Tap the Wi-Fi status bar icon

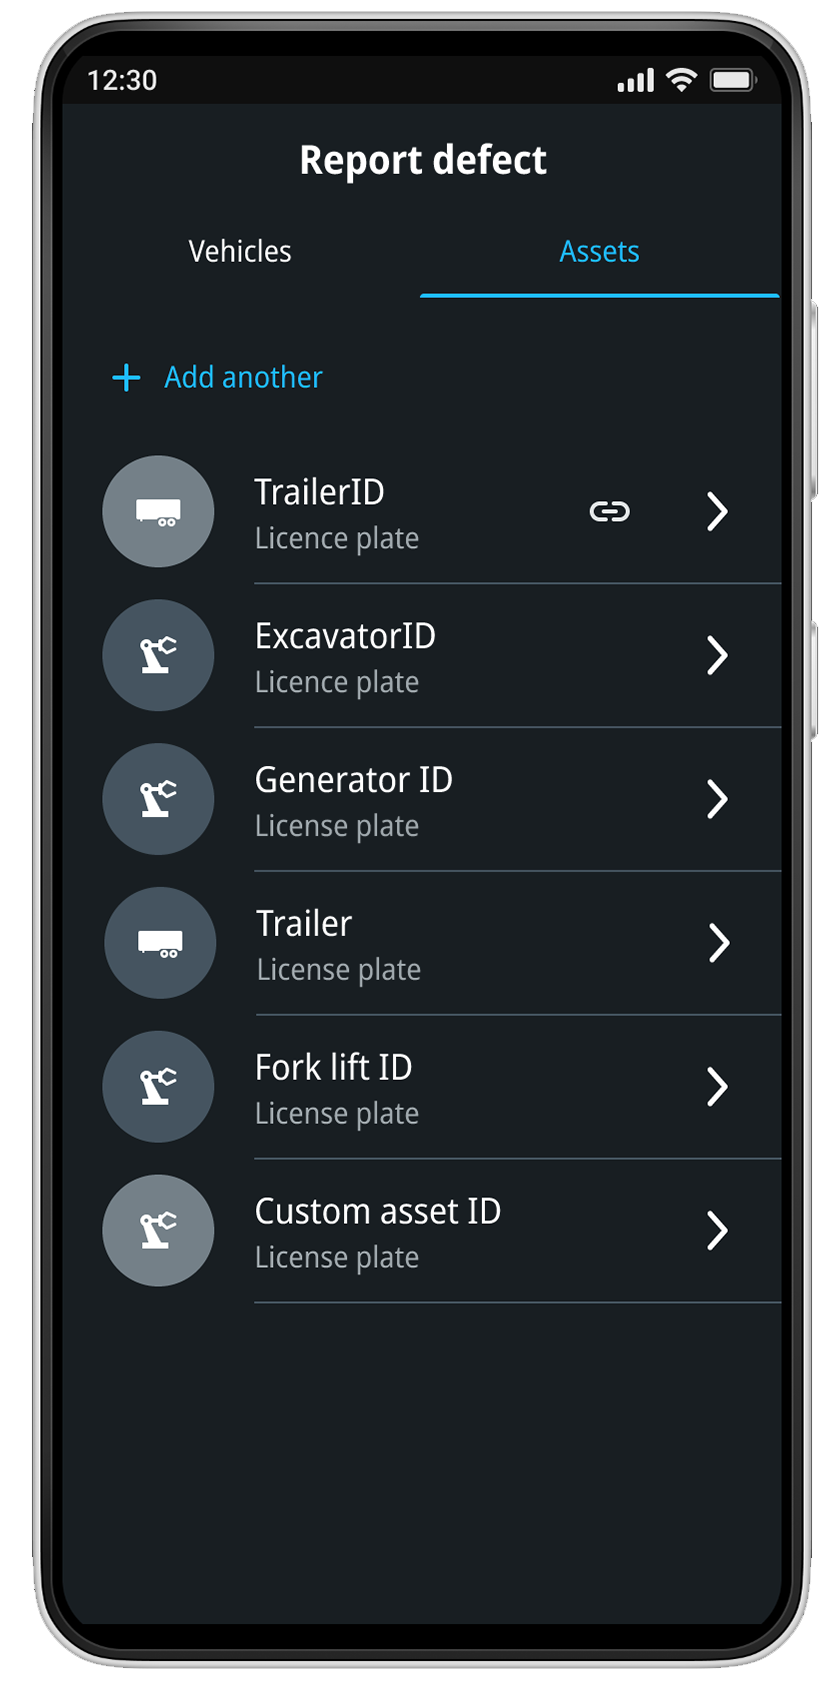pos(681,80)
